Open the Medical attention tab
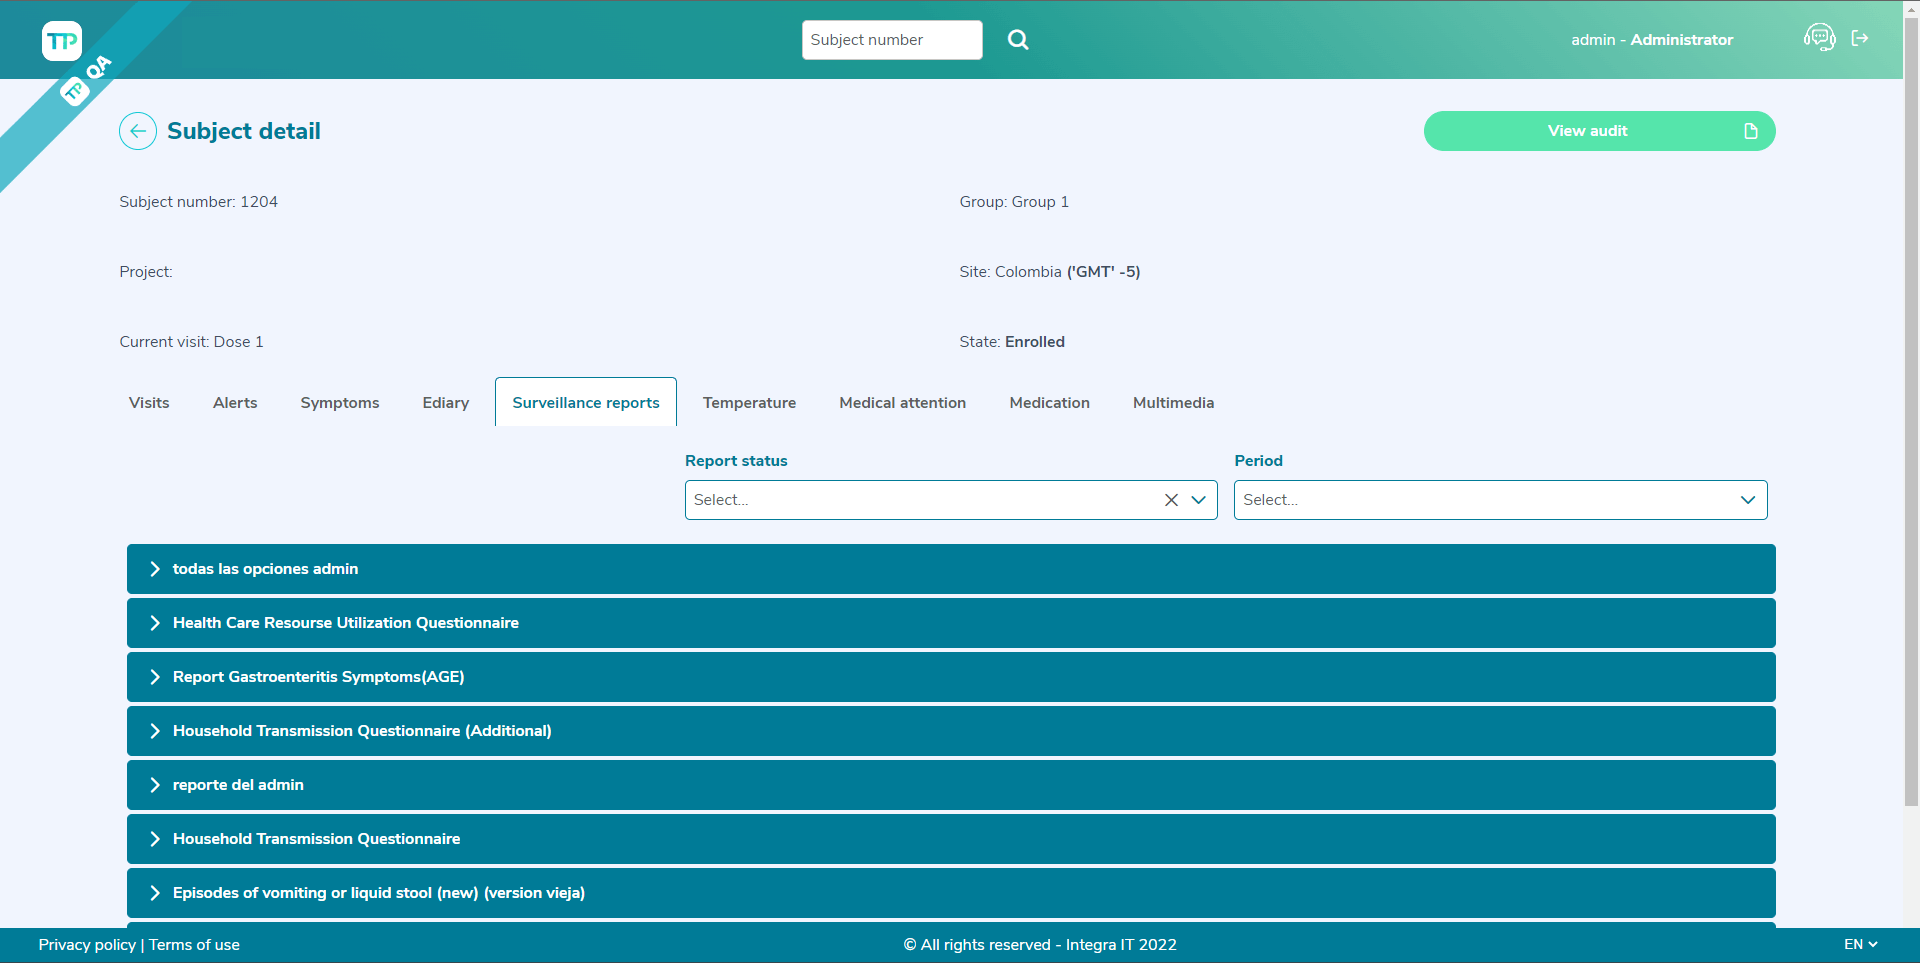1920x963 pixels. pos(902,403)
